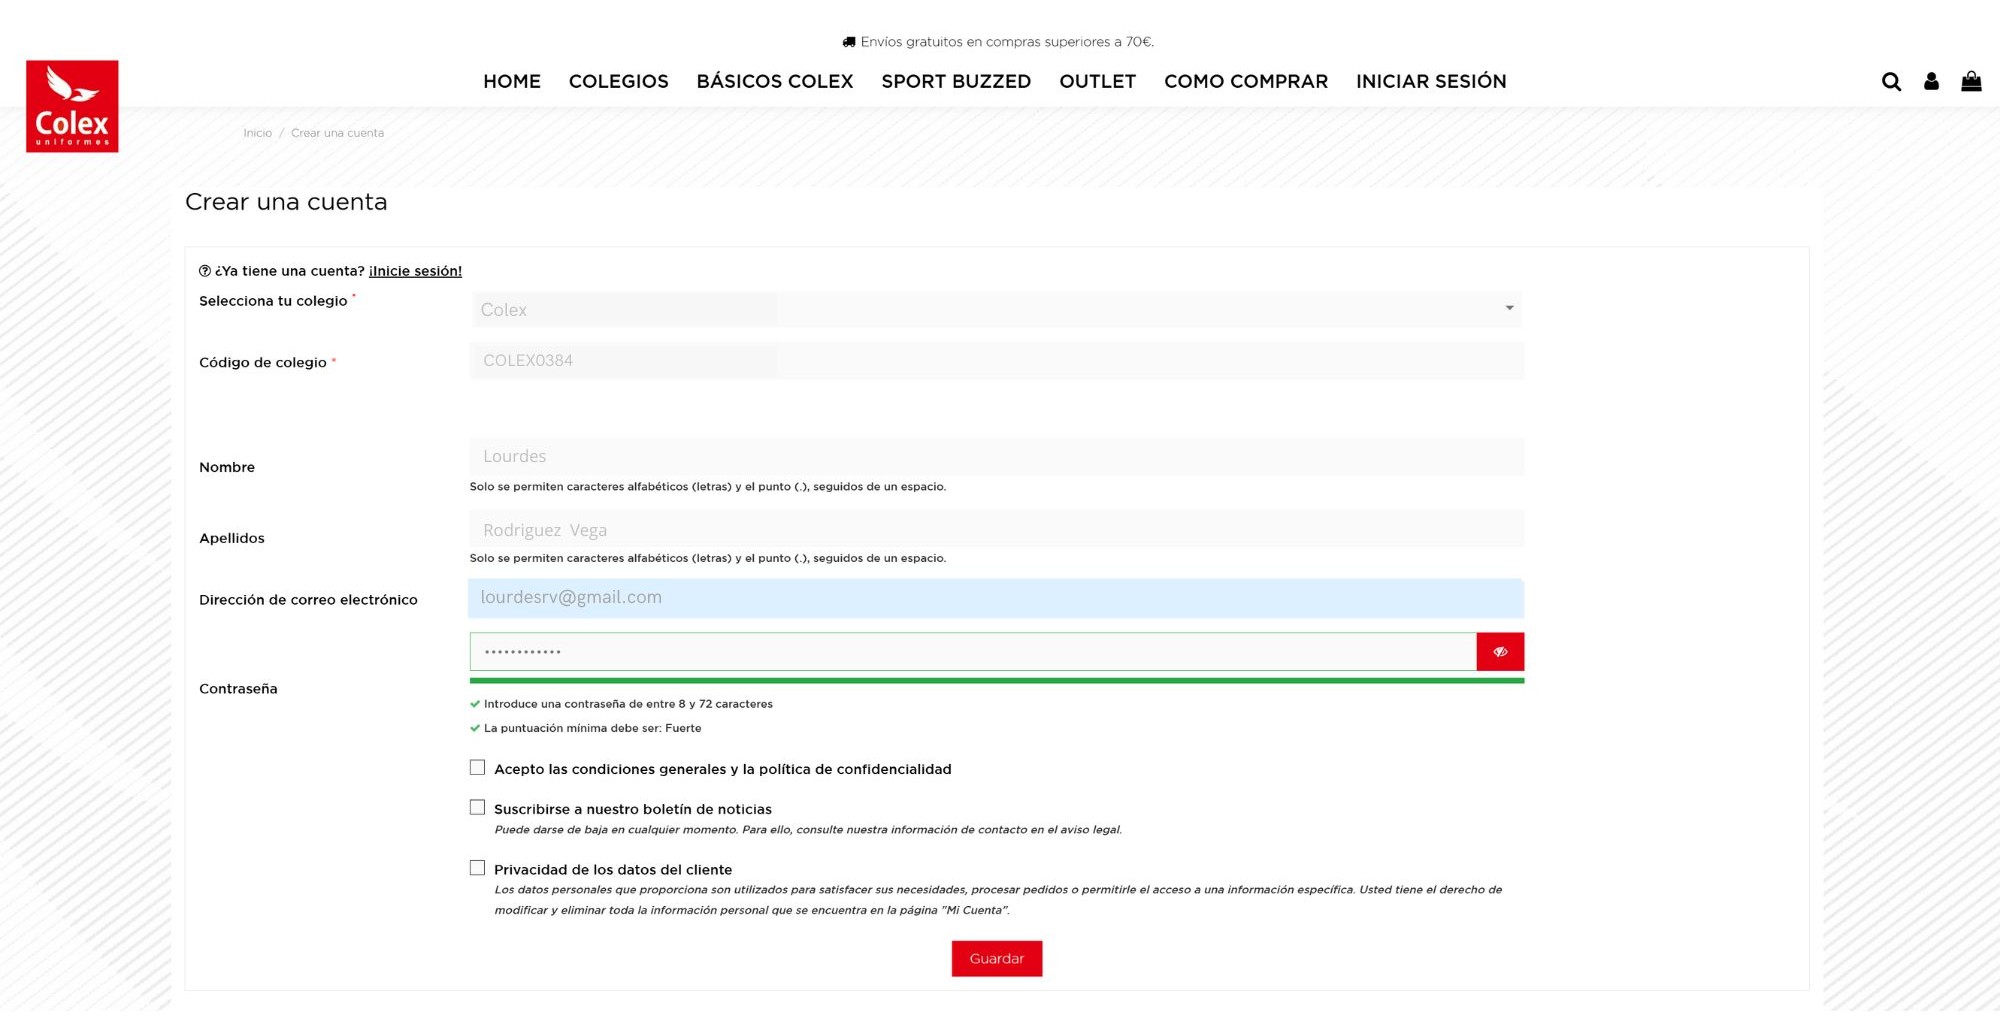Open the COLEGIOS menu

pos(618,82)
